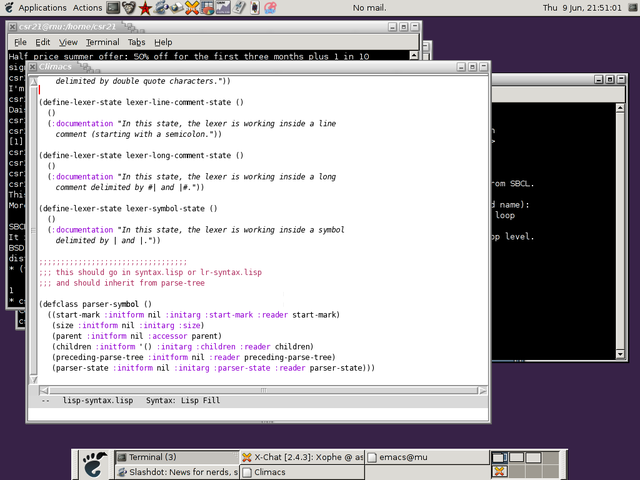Screen dimensions: 640x480
Task: Click the comment 'and should inherit from parse-tree'
Action: click(122, 283)
